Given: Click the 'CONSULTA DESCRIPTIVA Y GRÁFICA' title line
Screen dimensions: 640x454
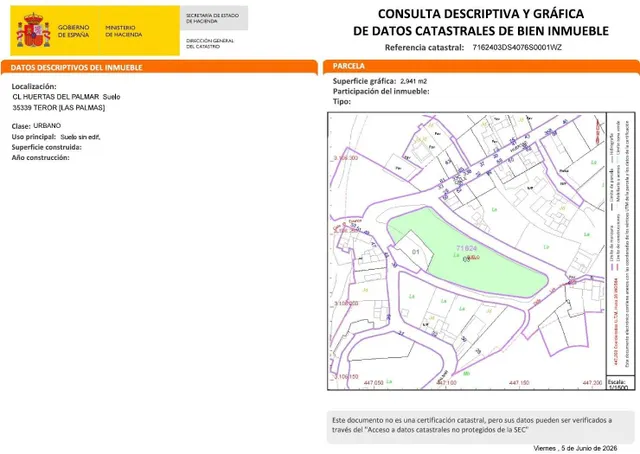Looking at the screenshot, I should click(481, 14).
